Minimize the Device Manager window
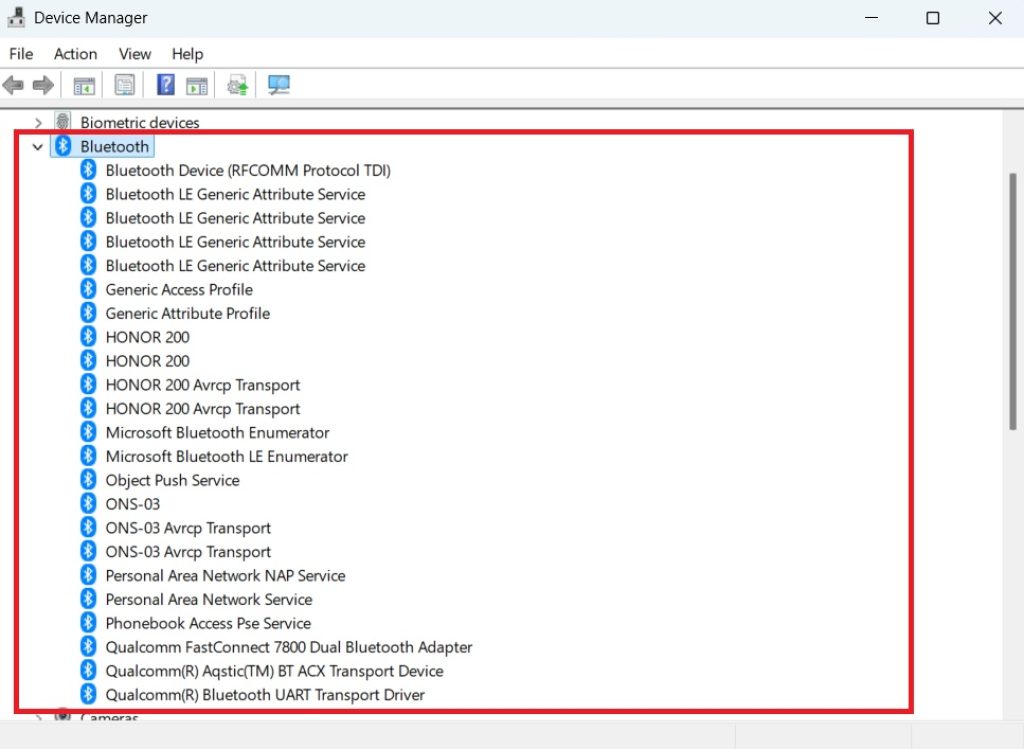1024x749 pixels. pyautogui.click(x=871, y=18)
